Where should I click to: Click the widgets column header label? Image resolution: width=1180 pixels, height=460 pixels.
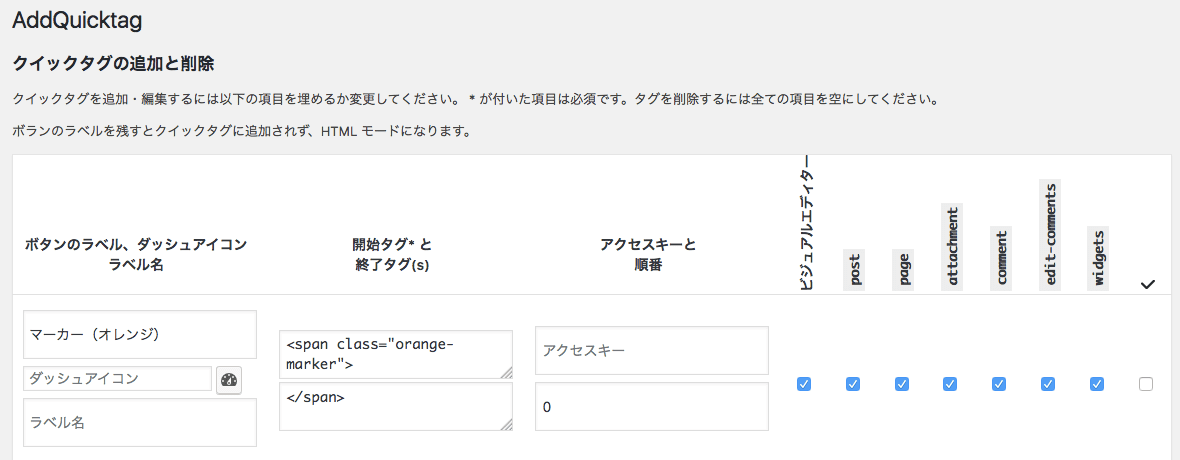[x=1099, y=258]
